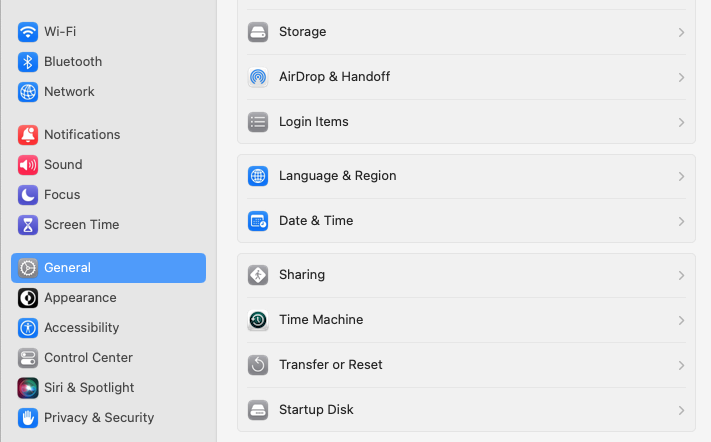Open Startup Disk via its chevron
Screen dimensions: 711x442
(681, 410)
